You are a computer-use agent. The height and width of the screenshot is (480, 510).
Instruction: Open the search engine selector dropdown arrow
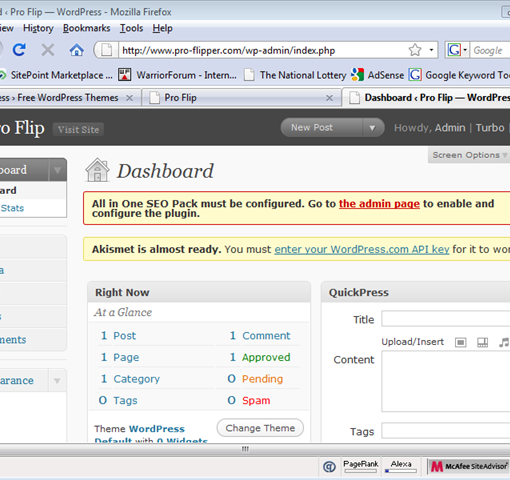click(x=465, y=50)
